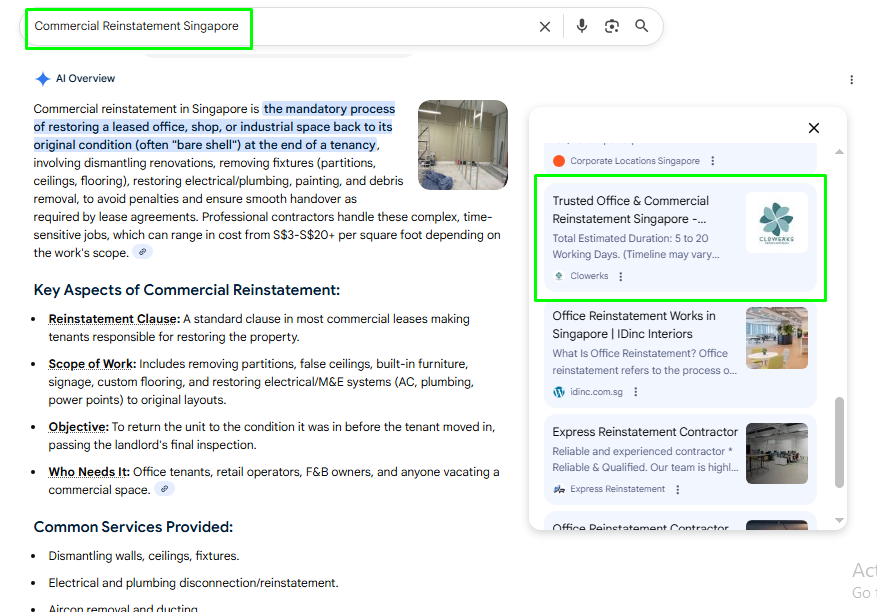Open Express Reinstatement Contractor result
Viewport: 877px width, 612px height.
pyautogui.click(x=645, y=432)
